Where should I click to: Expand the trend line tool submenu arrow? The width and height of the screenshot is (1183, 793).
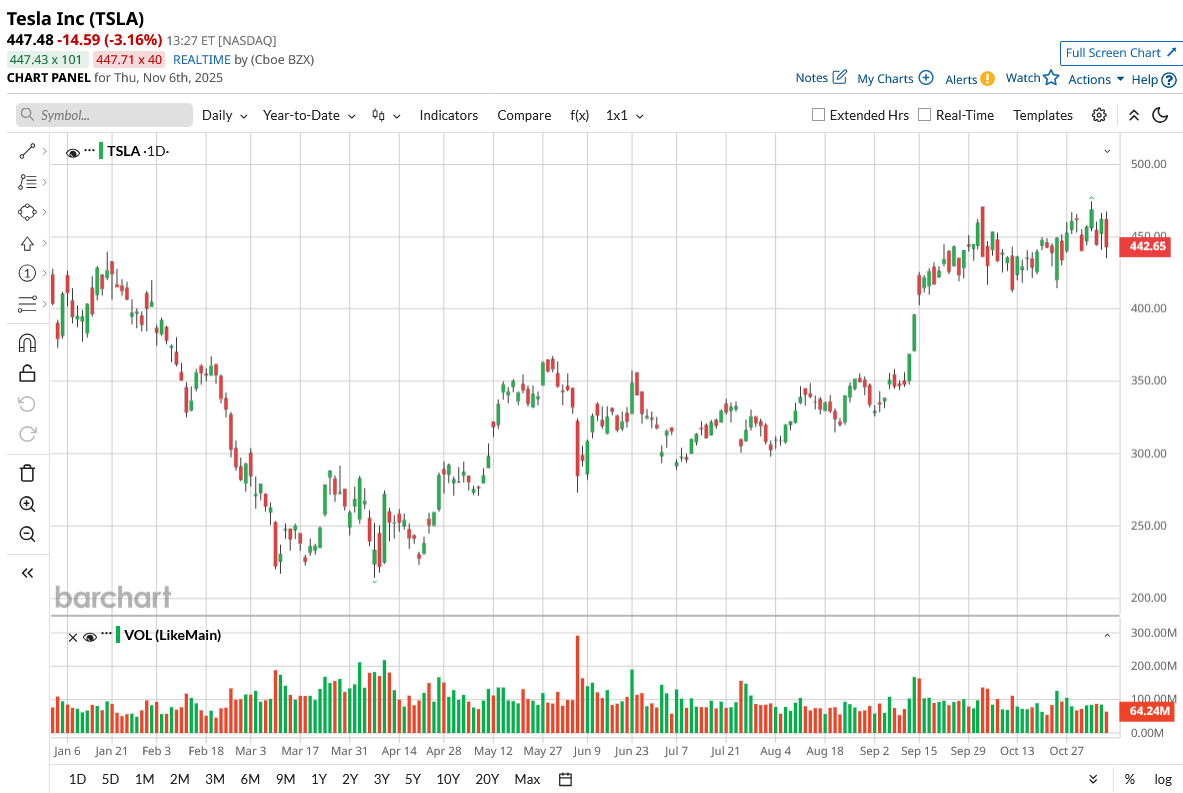pyautogui.click(x=45, y=151)
